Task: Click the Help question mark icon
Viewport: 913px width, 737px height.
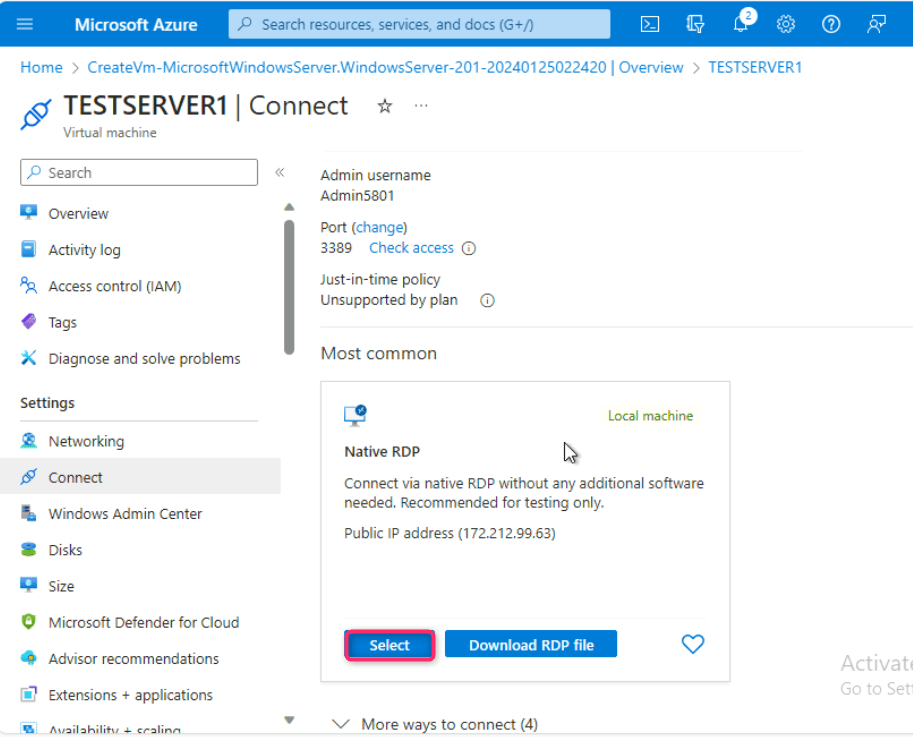Action: [x=831, y=24]
